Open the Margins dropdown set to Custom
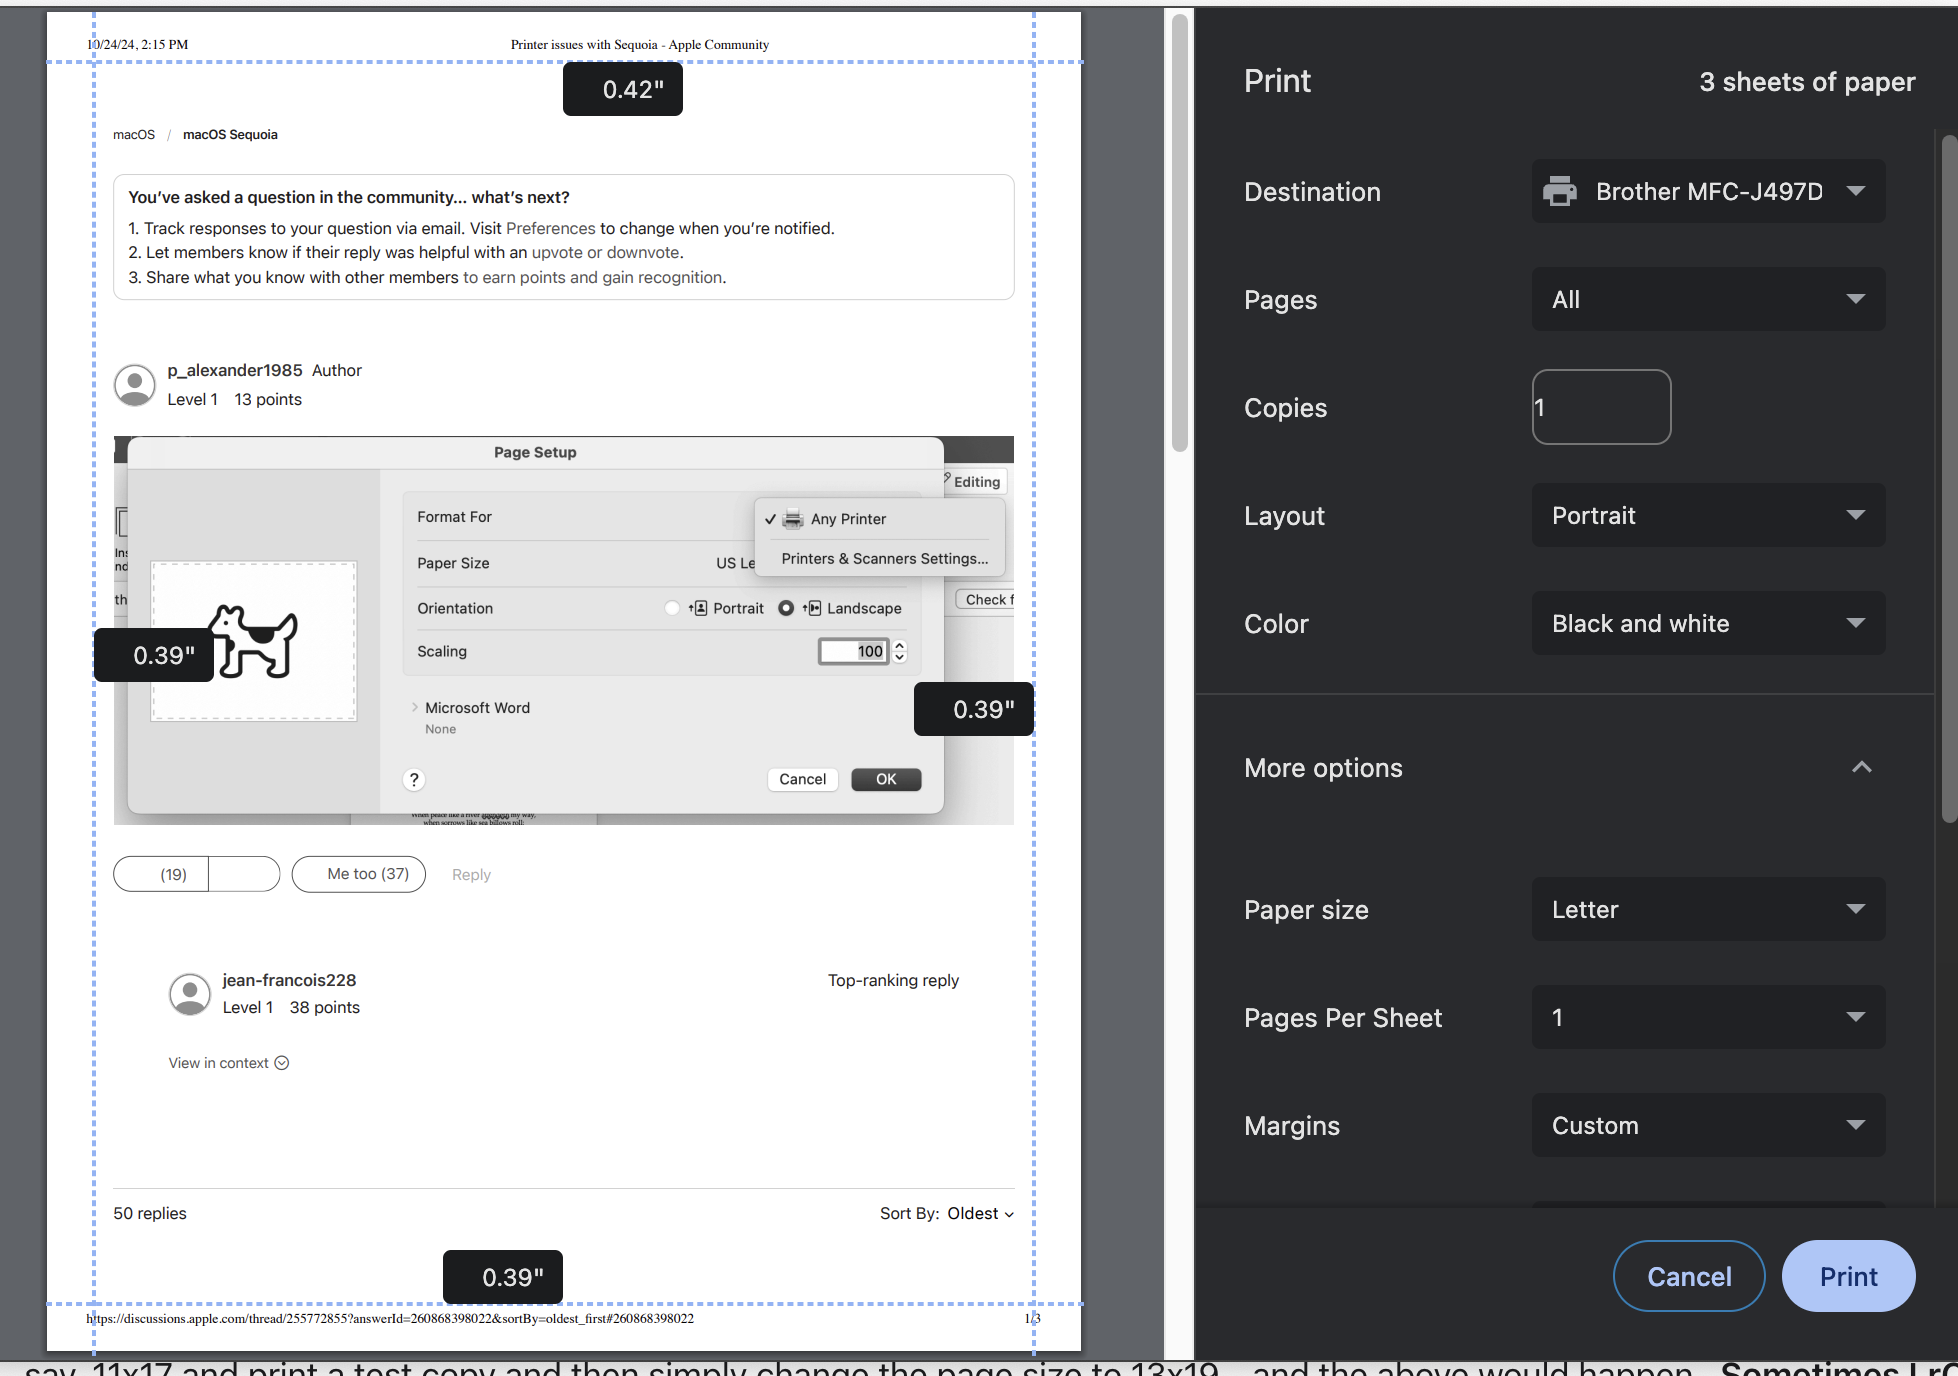 (x=1708, y=1125)
